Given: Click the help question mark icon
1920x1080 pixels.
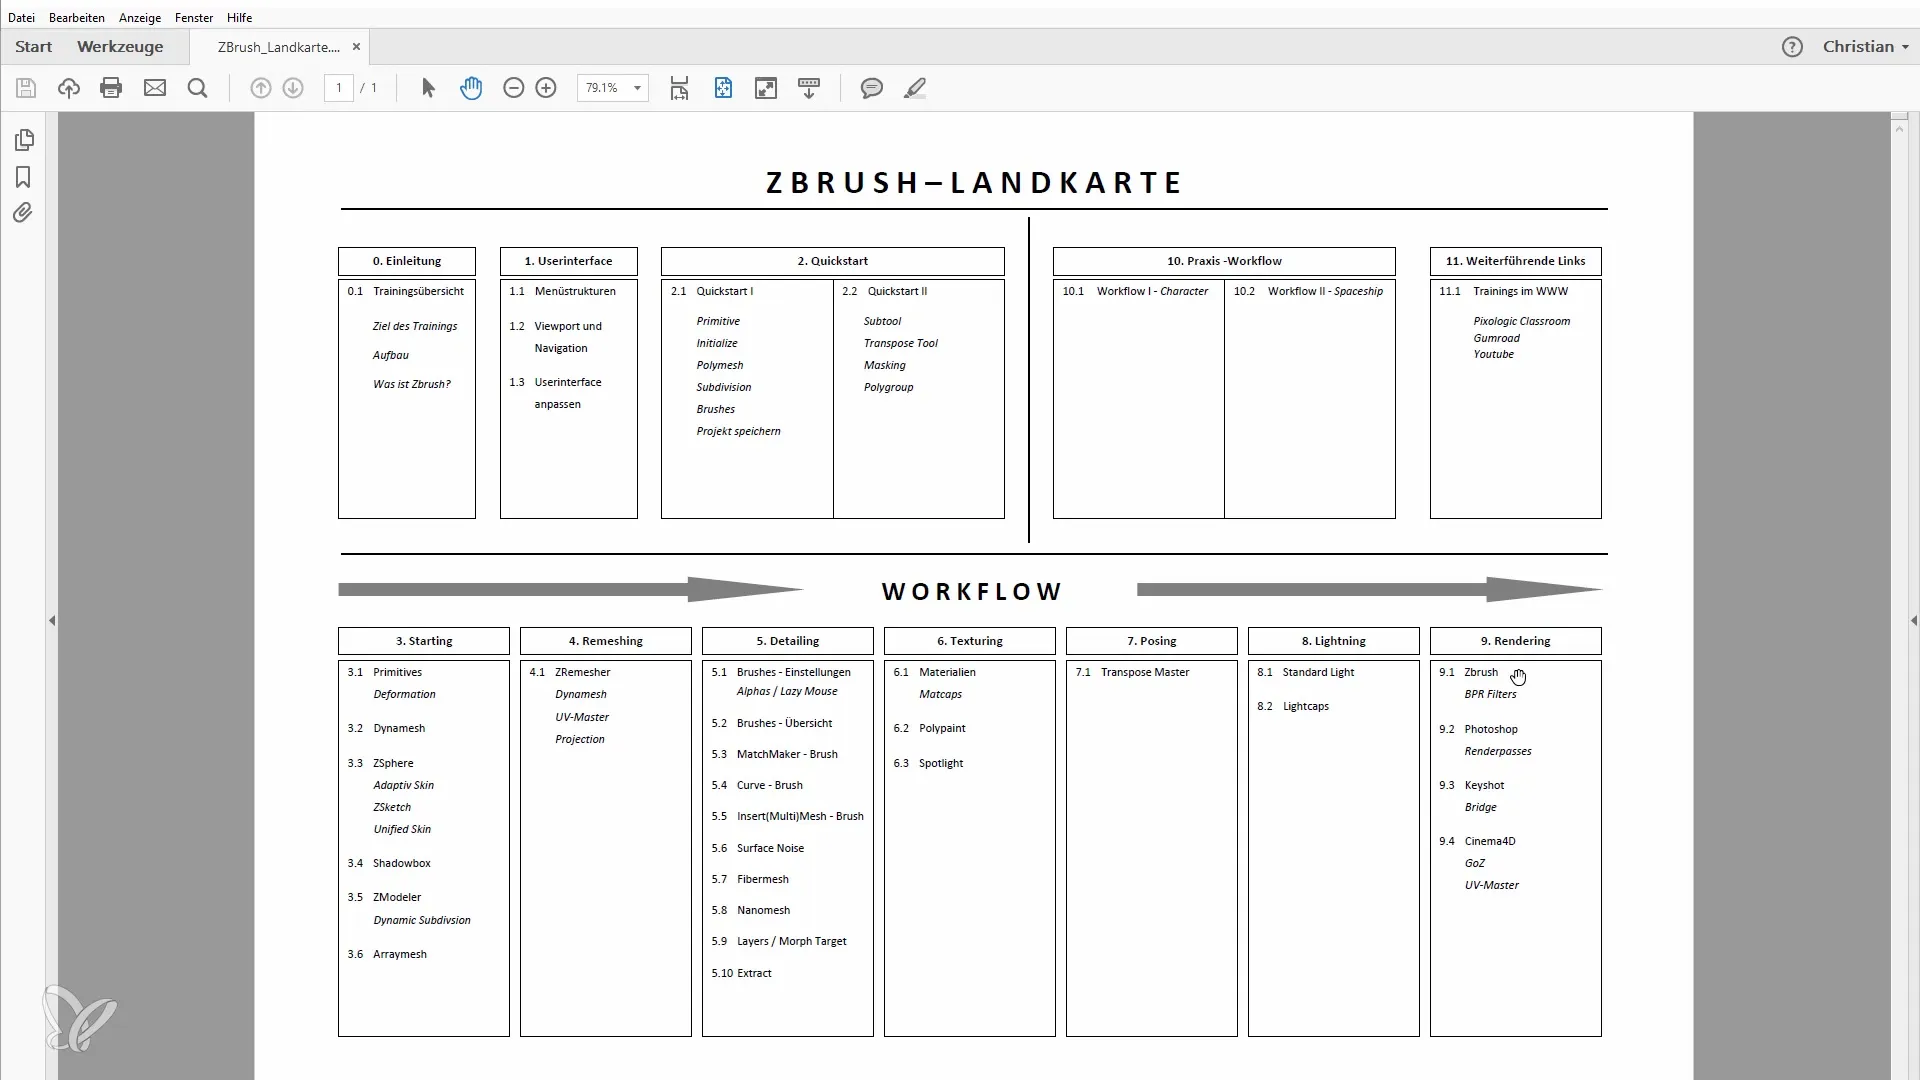Looking at the screenshot, I should pyautogui.click(x=1792, y=46).
